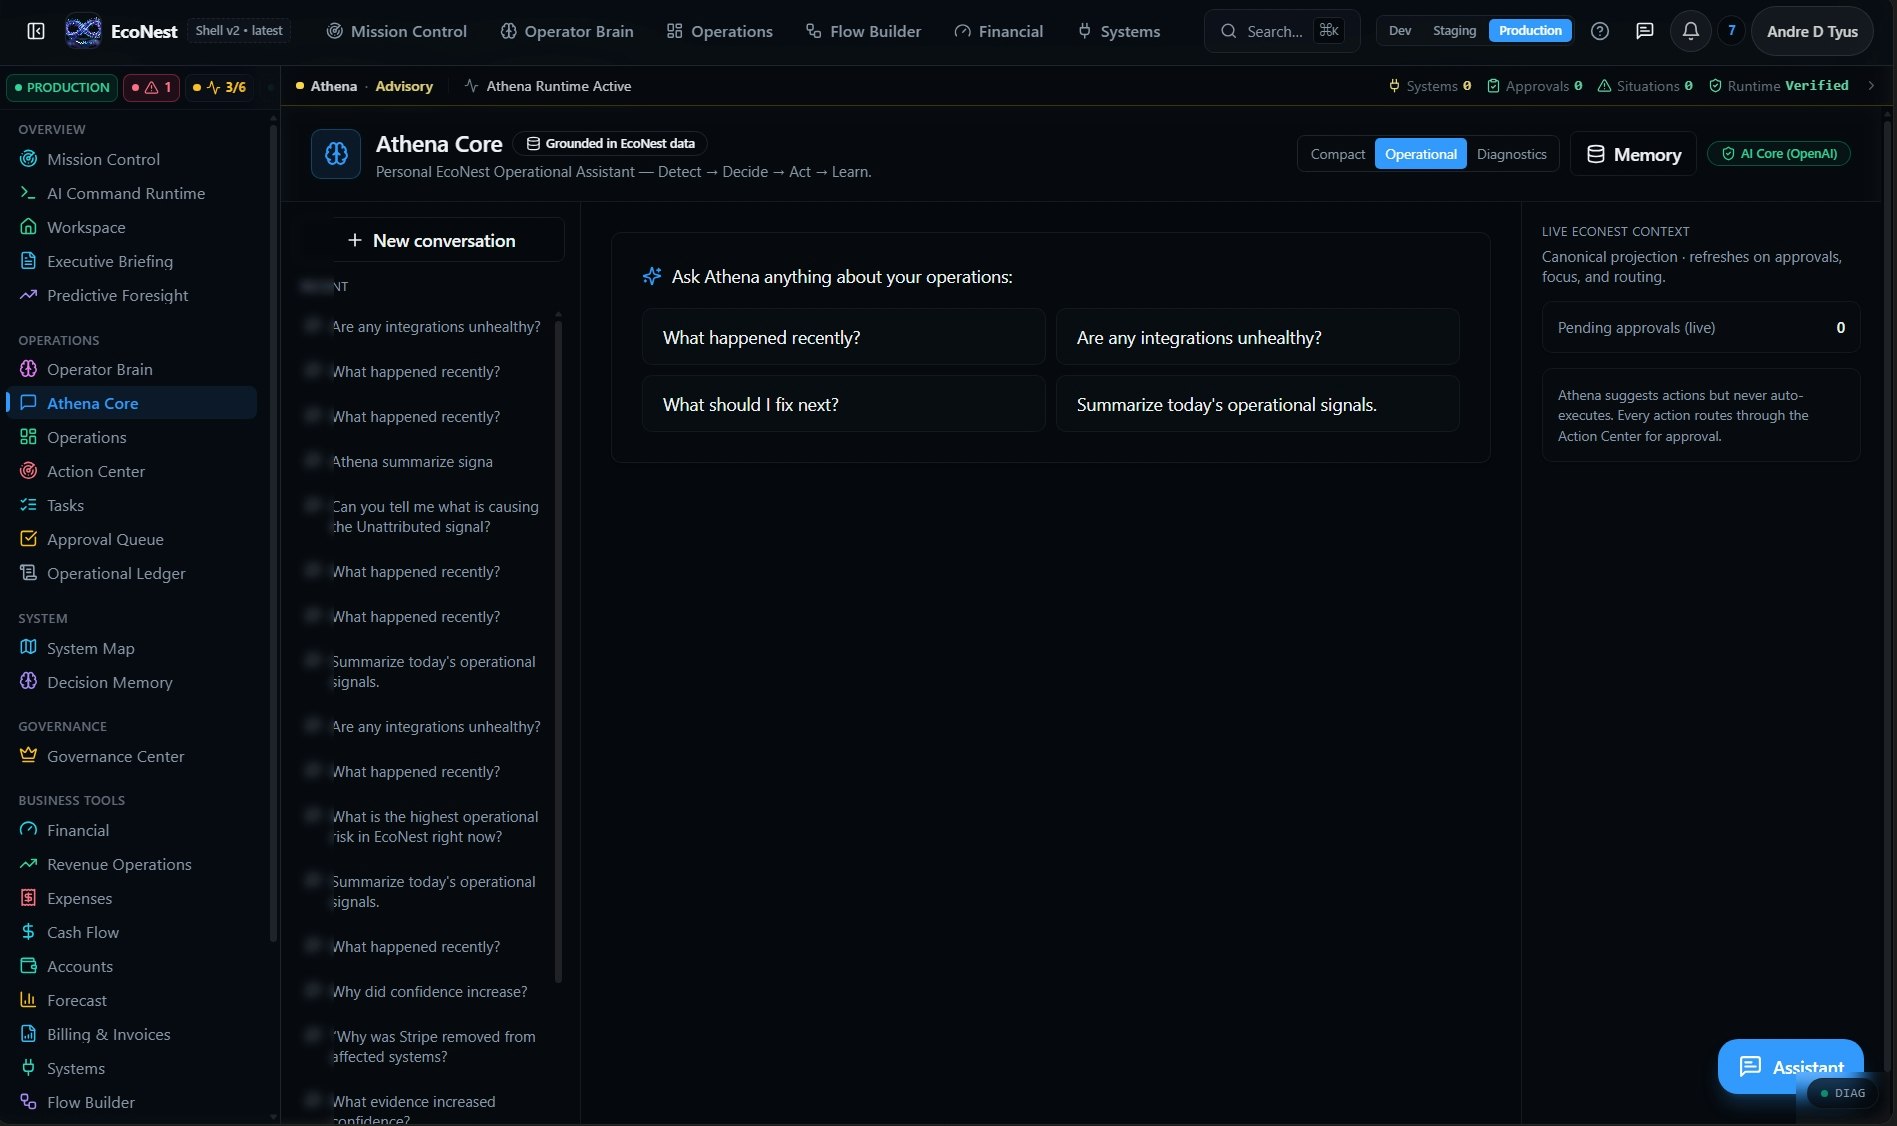
Task: Select Compact view mode
Action: click(1337, 154)
